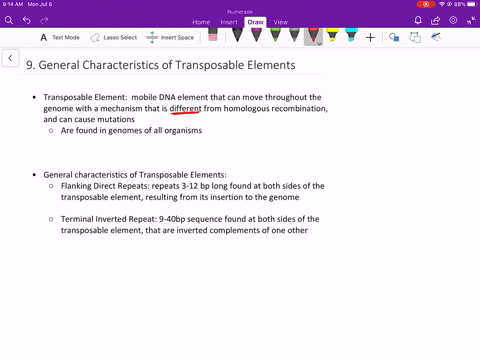Click the word 'different' underlined in red

point(185,109)
